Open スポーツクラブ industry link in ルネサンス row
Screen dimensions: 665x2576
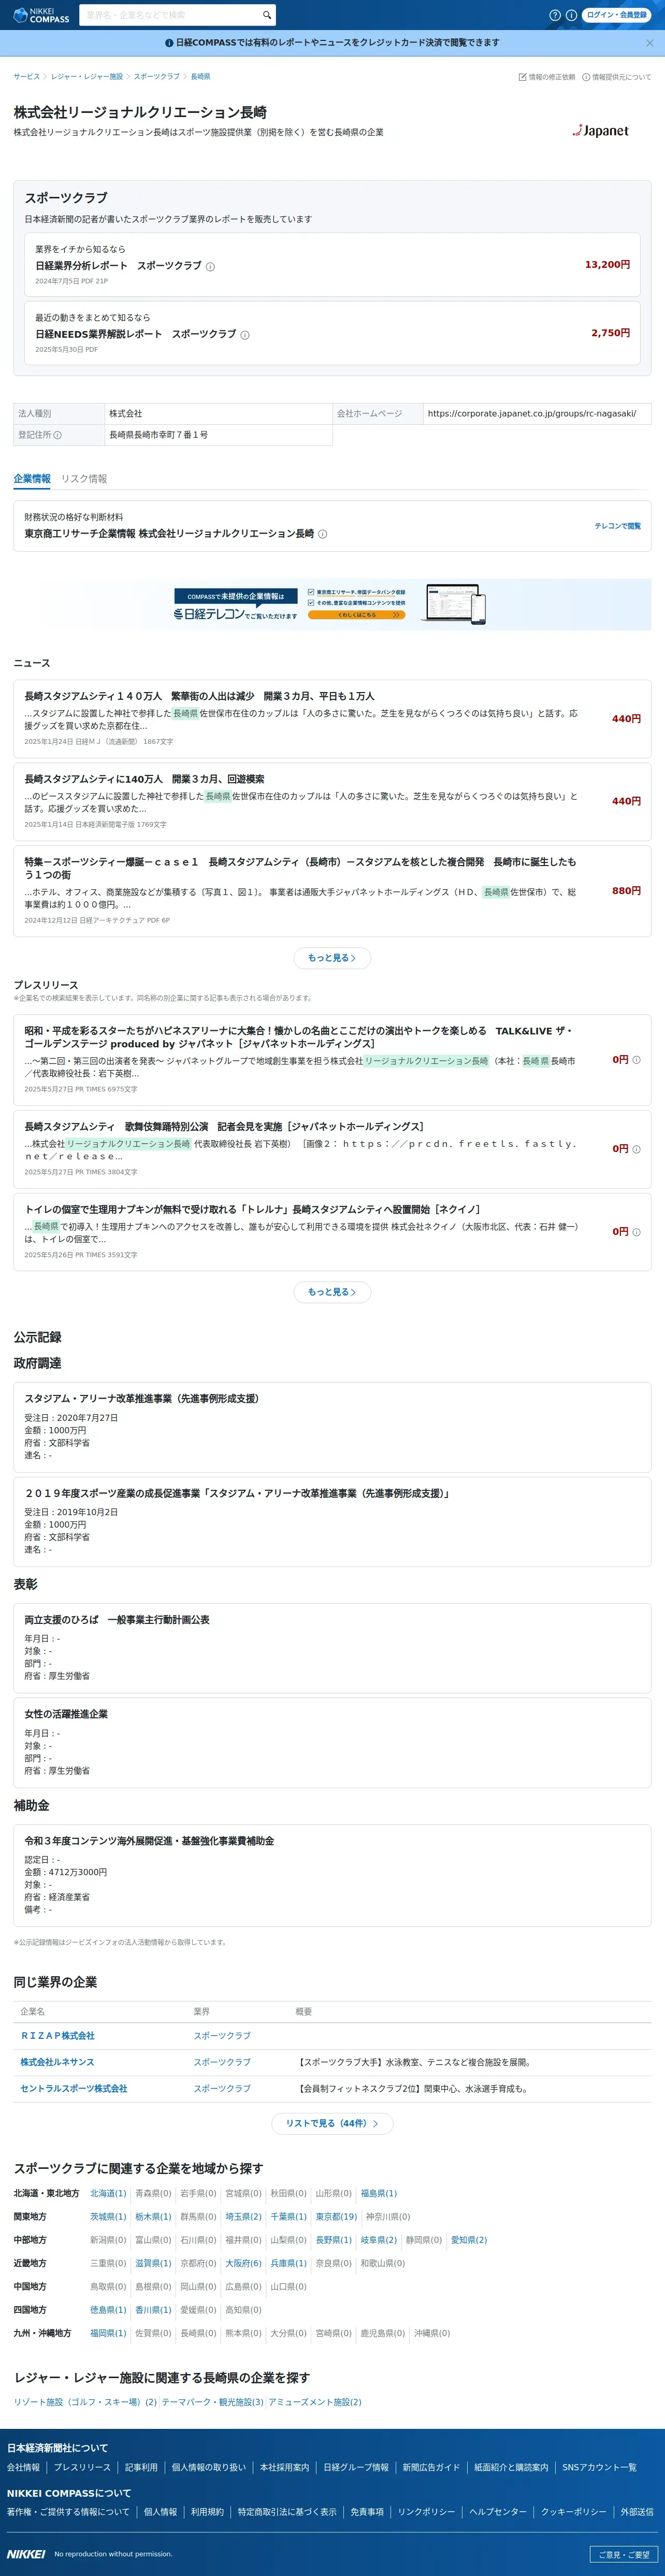pos(222,2062)
